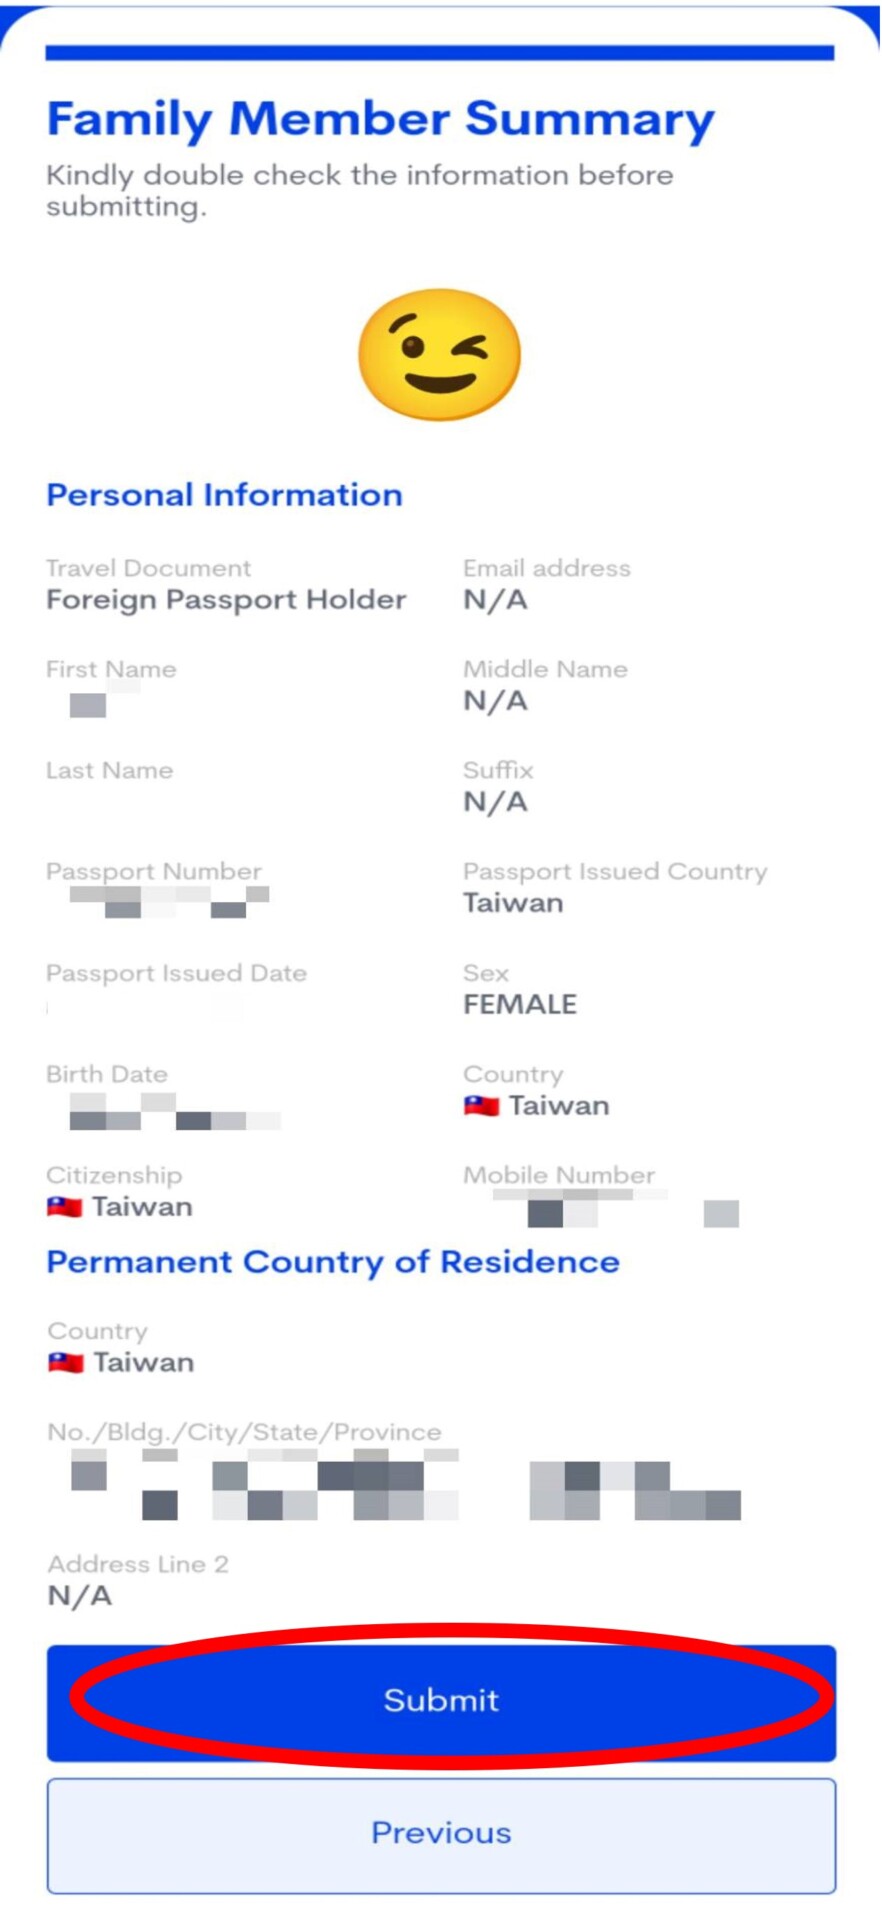Select the Foreign Passport Holder value
The image size is (882, 1920).
226,600
